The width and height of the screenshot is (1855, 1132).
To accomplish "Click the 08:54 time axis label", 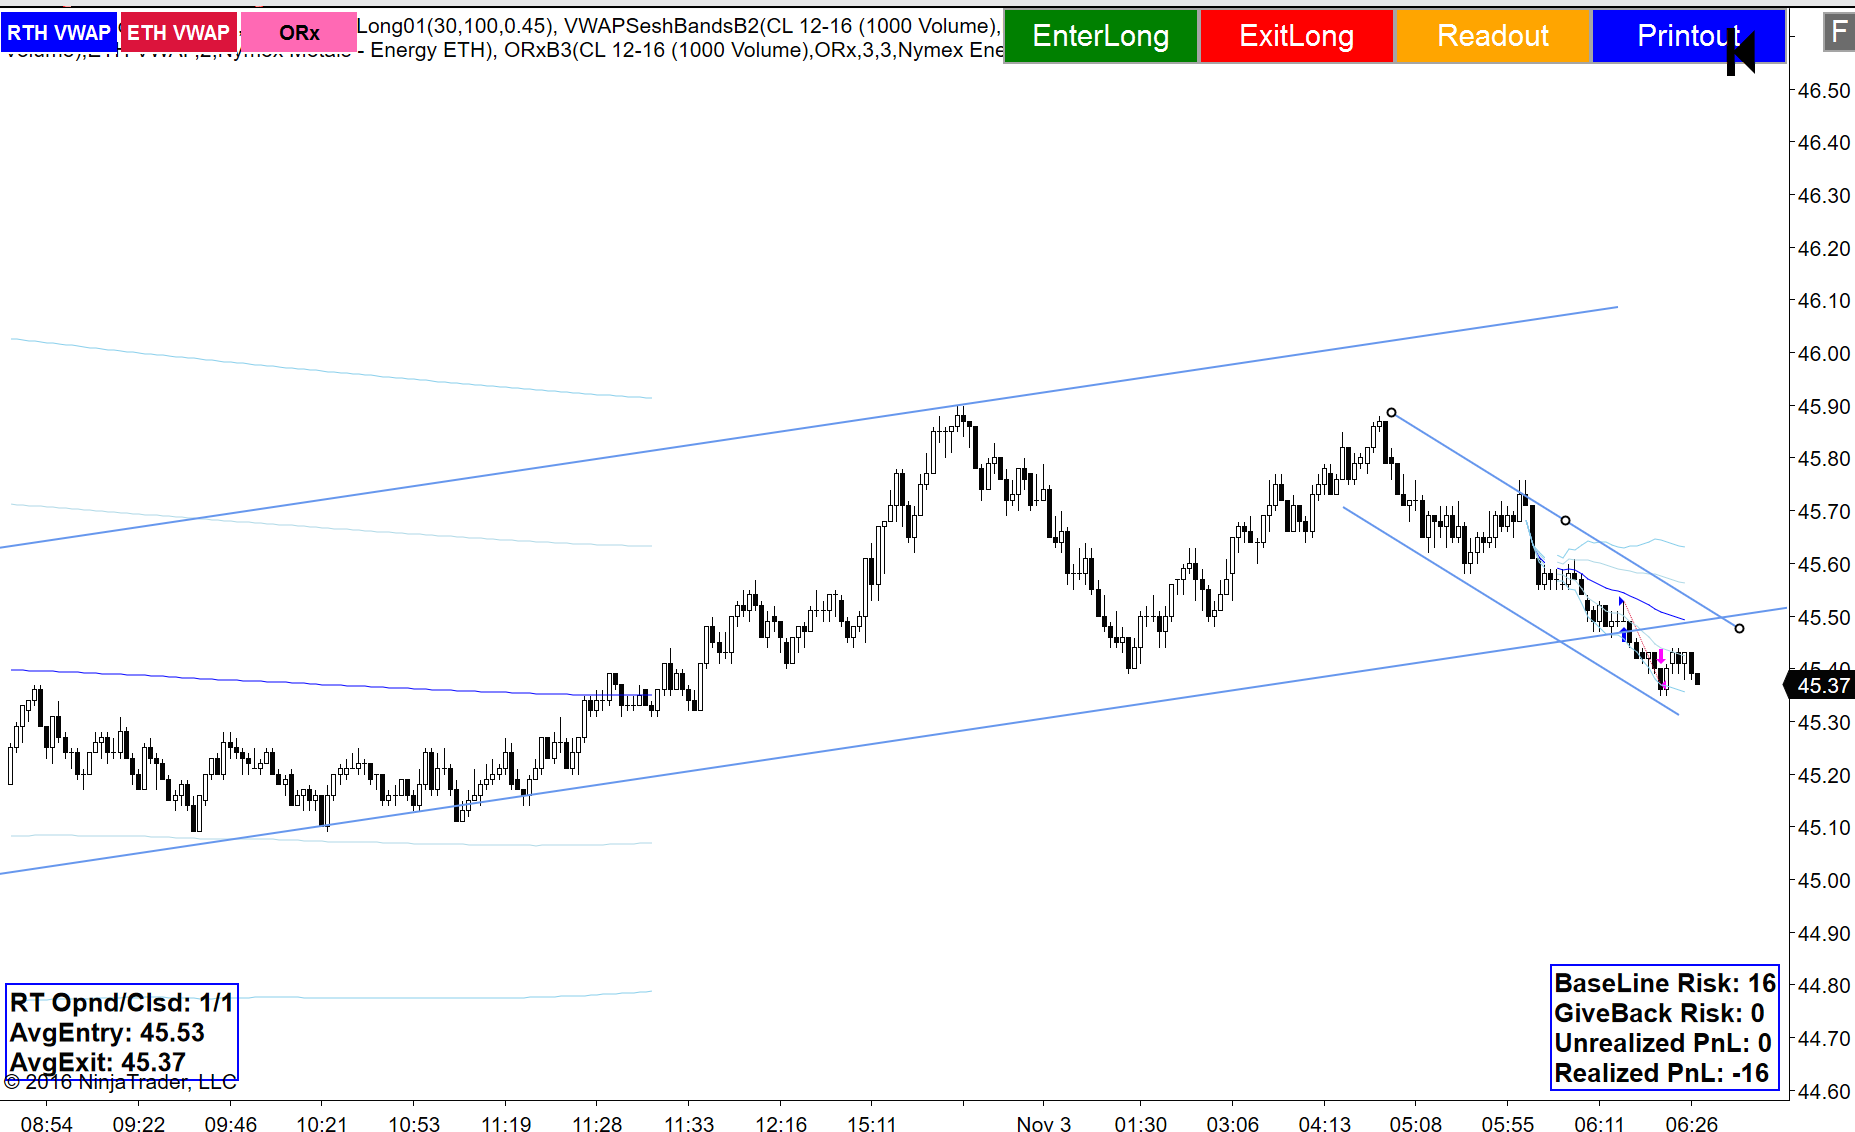I will pos(46,1124).
